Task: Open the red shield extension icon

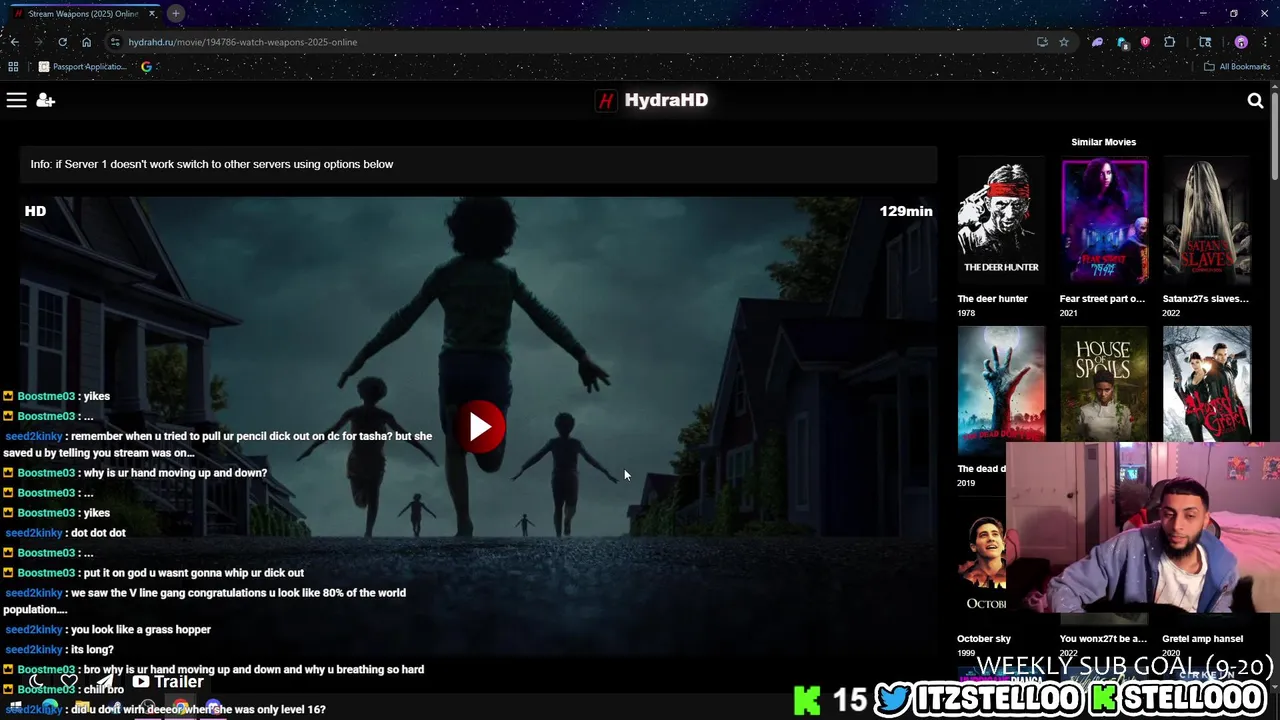Action: (1145, 42)
